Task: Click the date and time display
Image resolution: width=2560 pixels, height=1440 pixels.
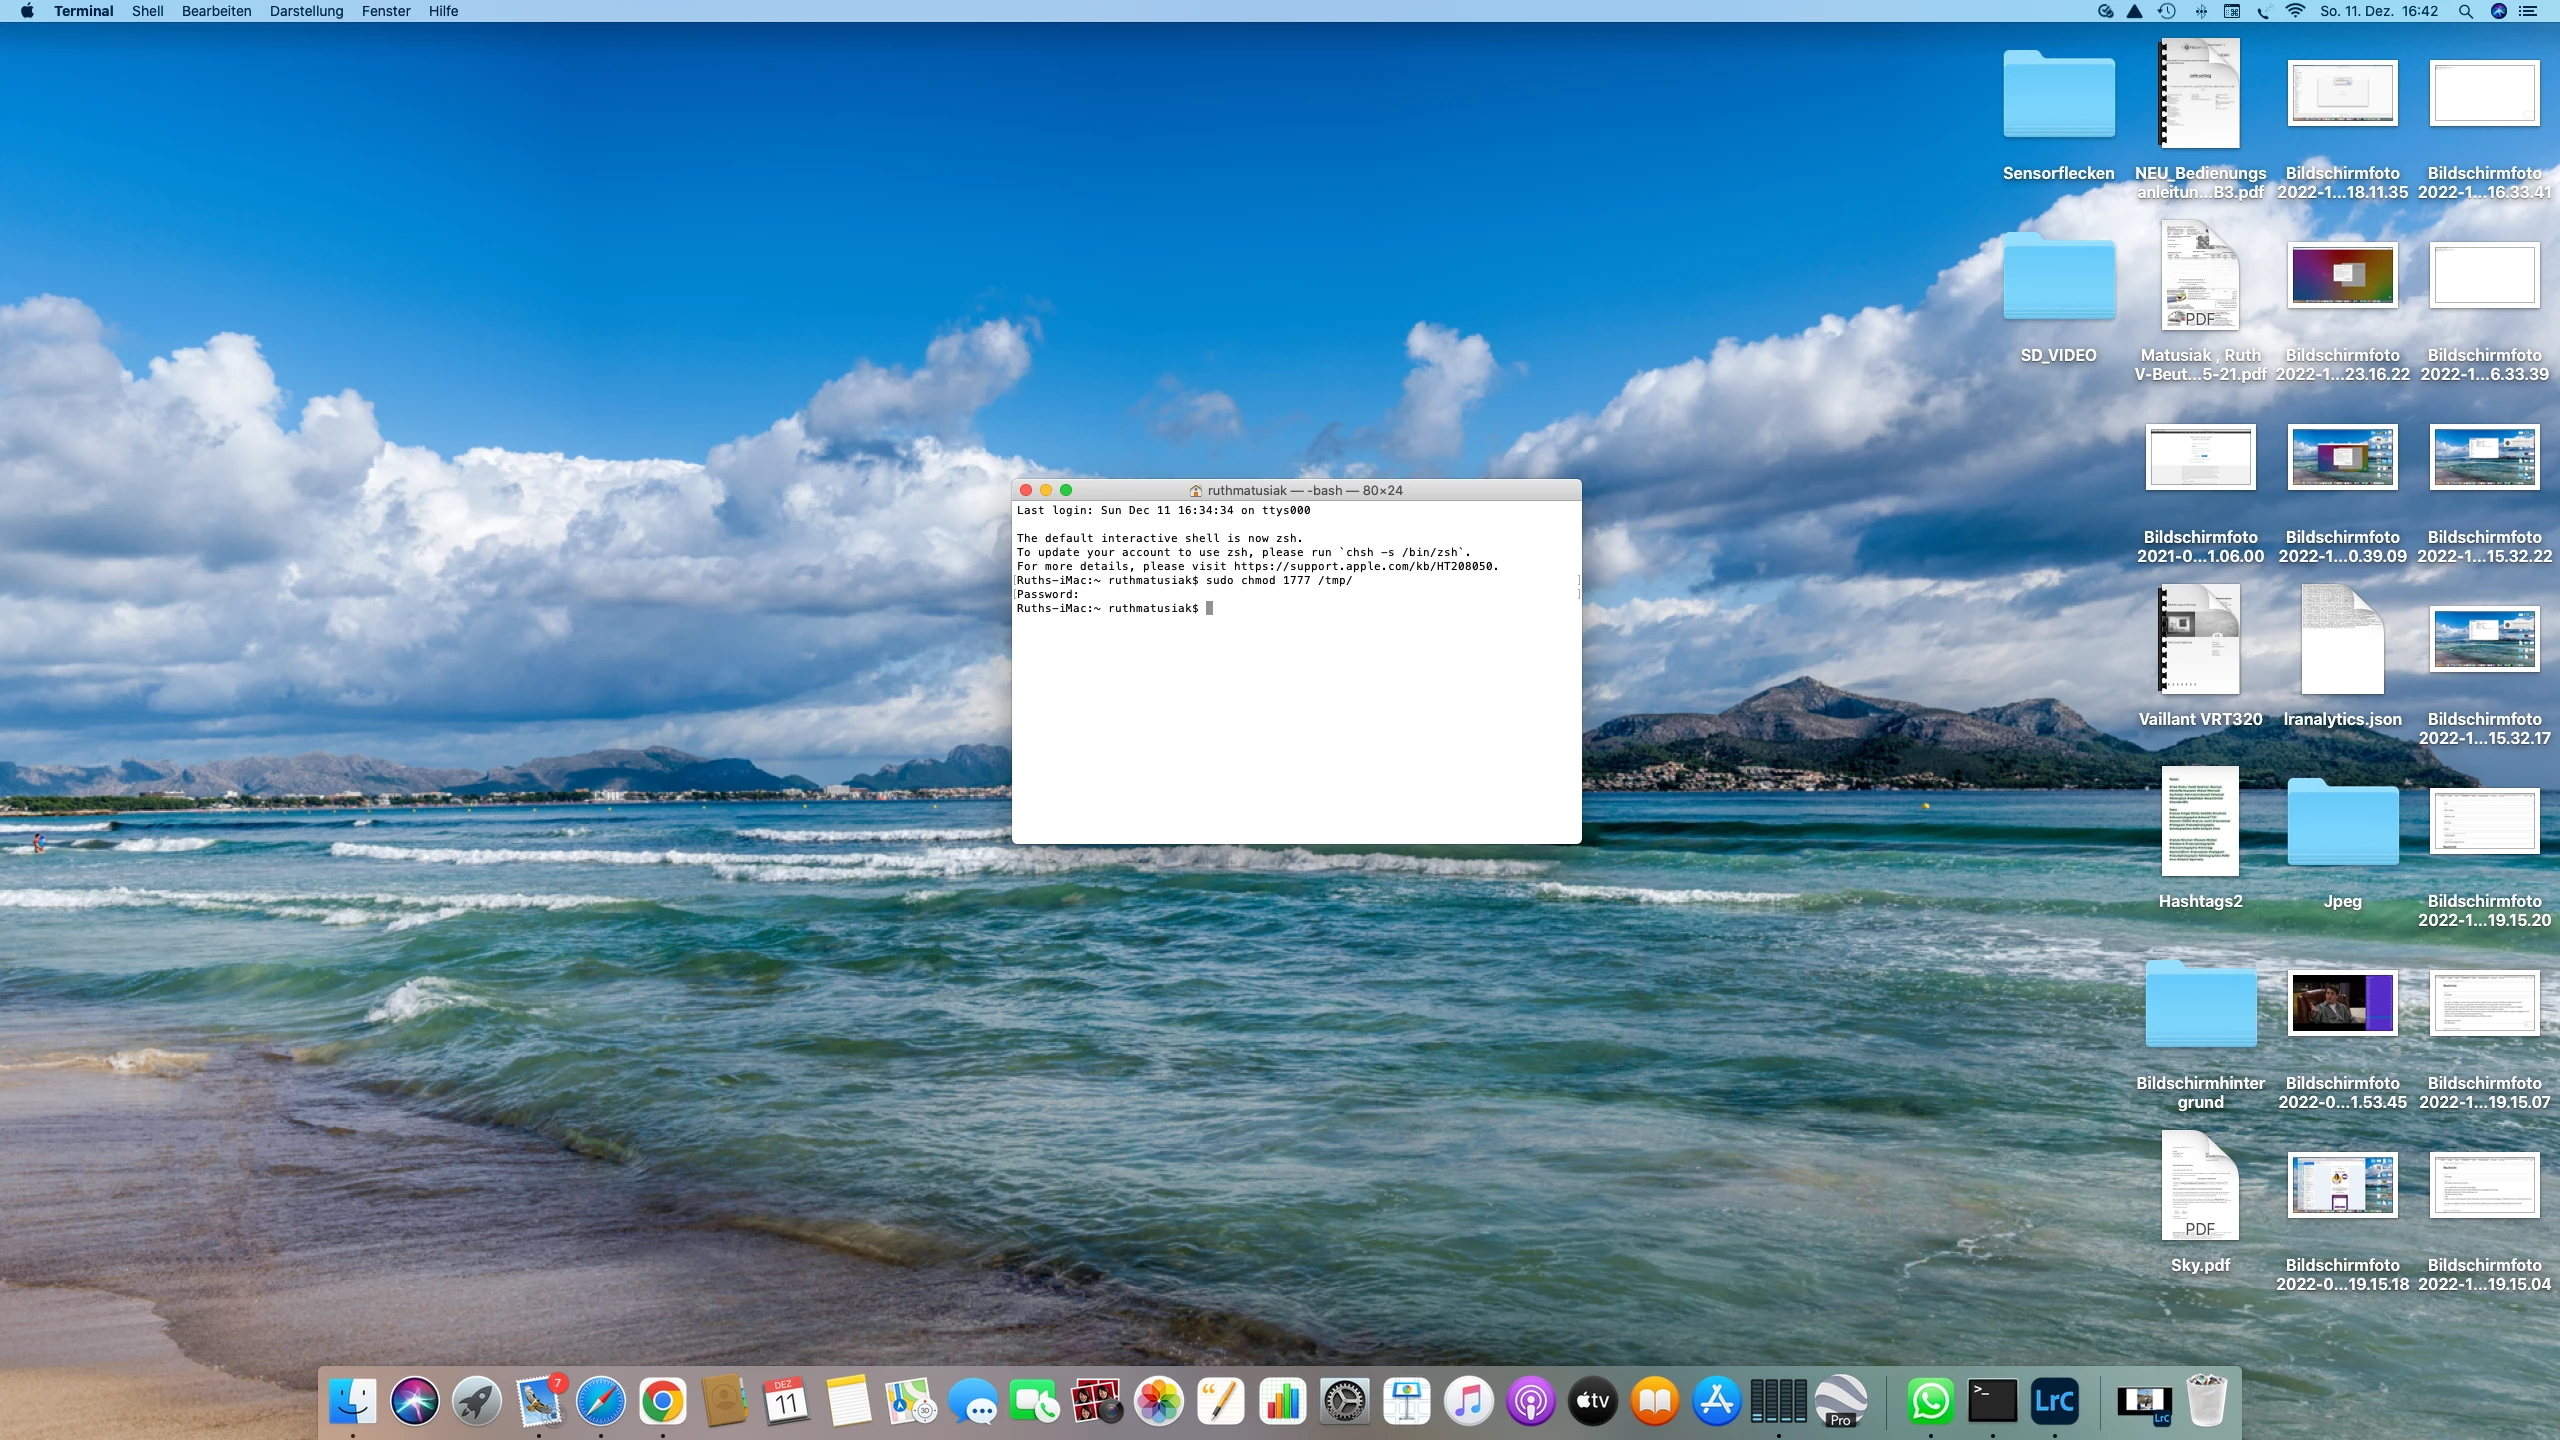Action: pos(2379,11)
